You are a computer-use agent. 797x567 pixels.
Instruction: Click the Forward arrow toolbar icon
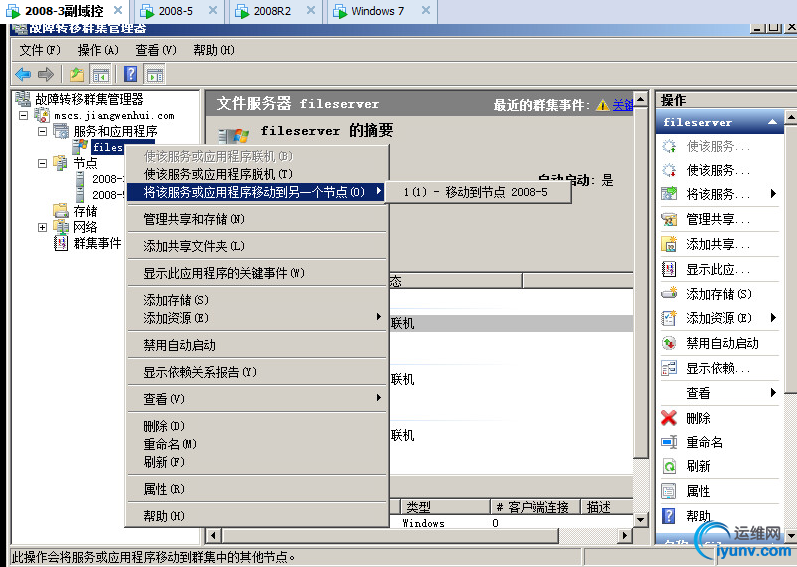pyautogui.click(x=46, y=75)
